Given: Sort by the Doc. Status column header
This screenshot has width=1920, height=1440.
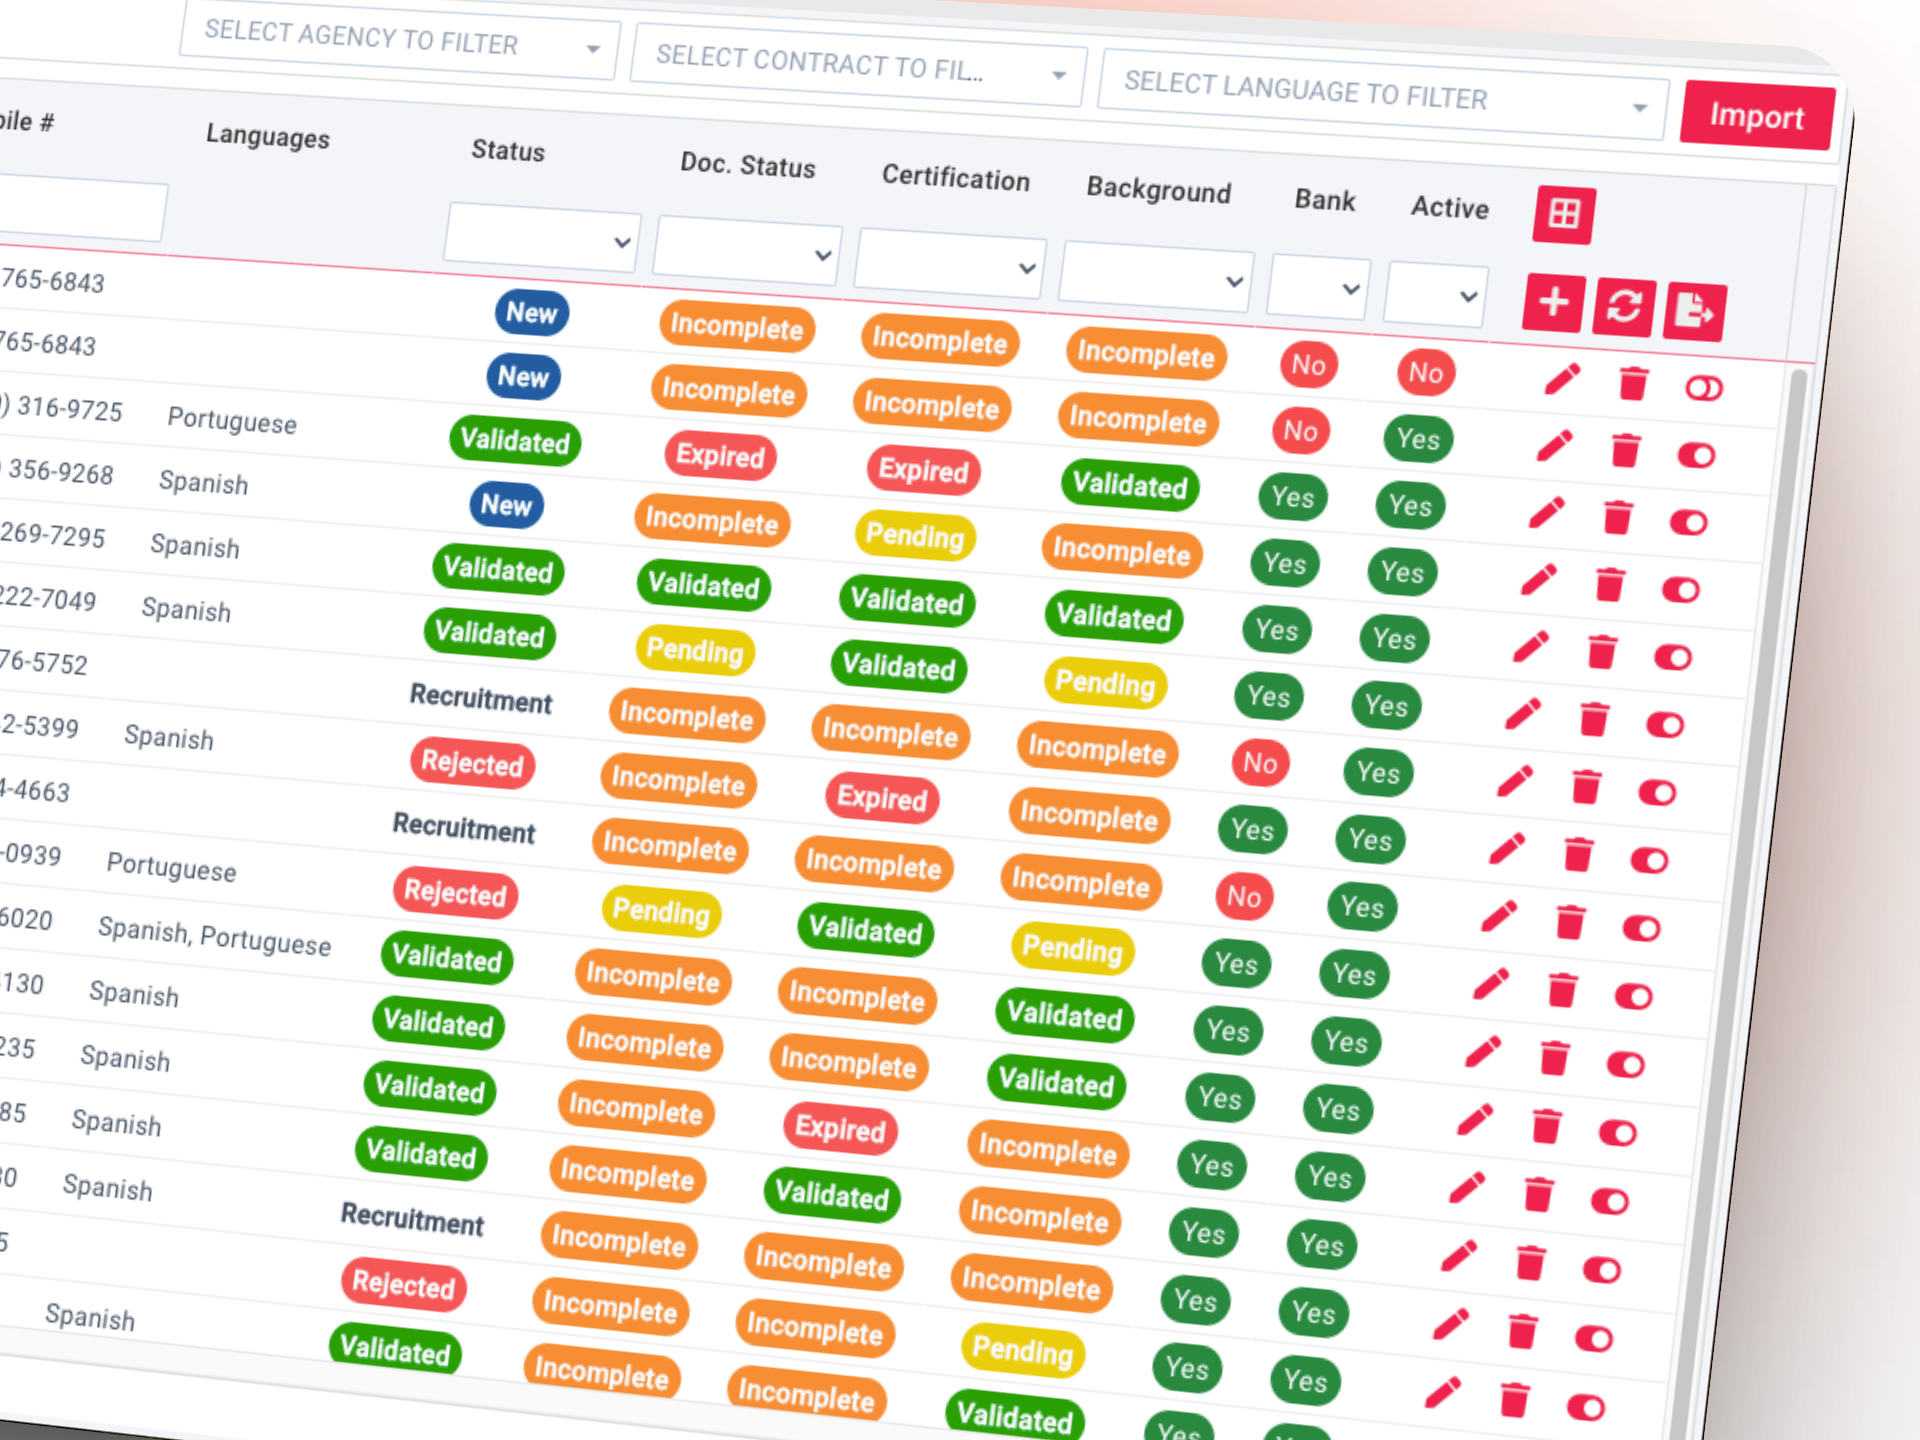Looking at the screenshot, I should coord(747,165).
